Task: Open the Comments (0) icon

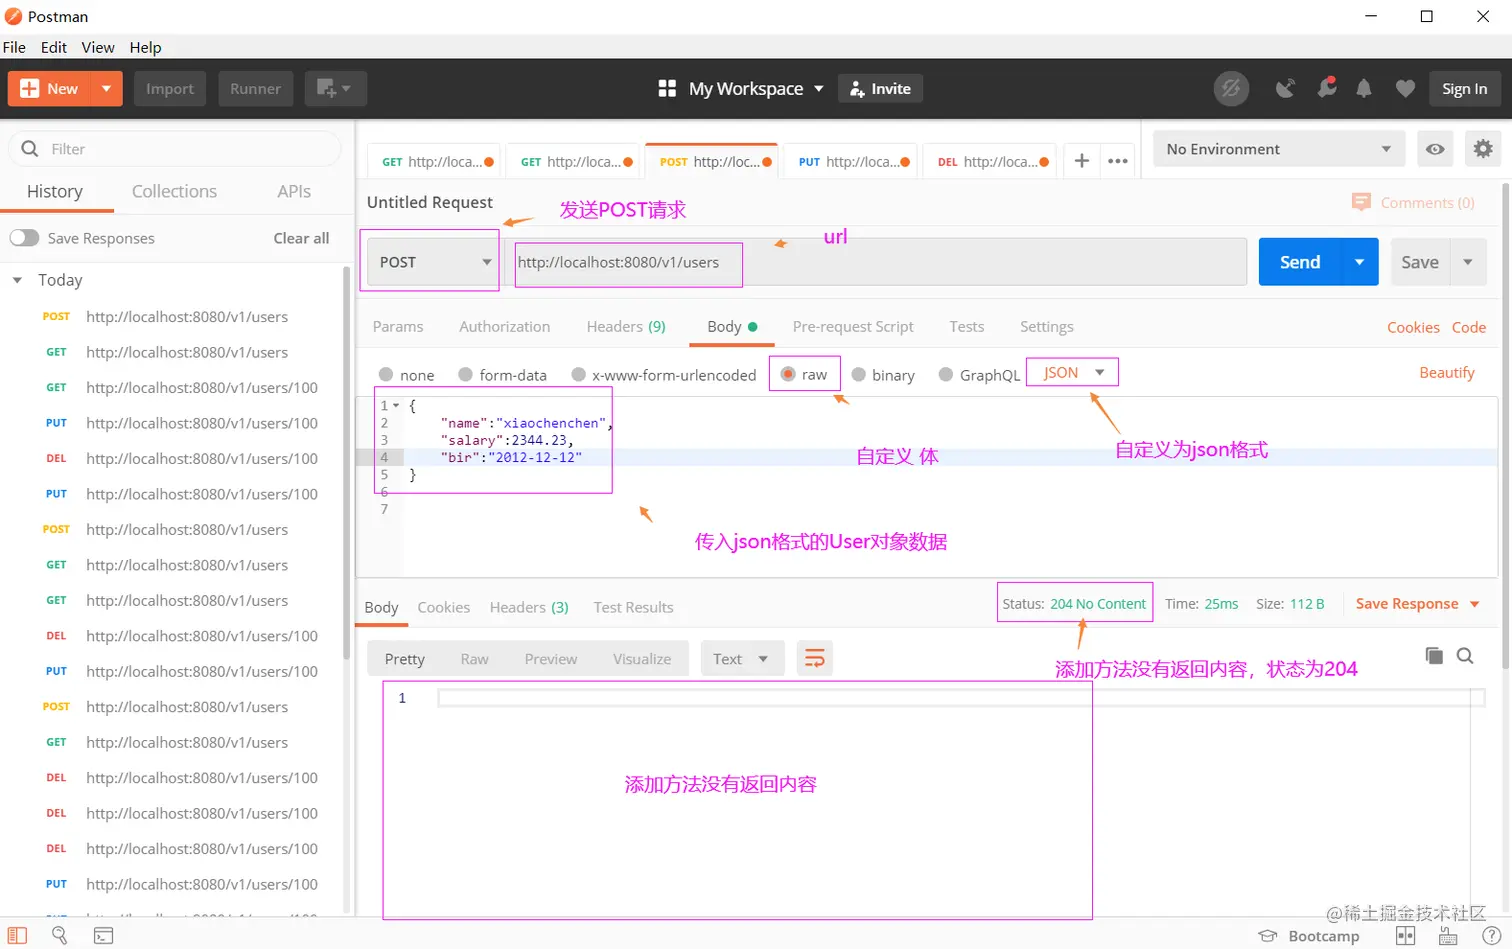Action: 1361,202
